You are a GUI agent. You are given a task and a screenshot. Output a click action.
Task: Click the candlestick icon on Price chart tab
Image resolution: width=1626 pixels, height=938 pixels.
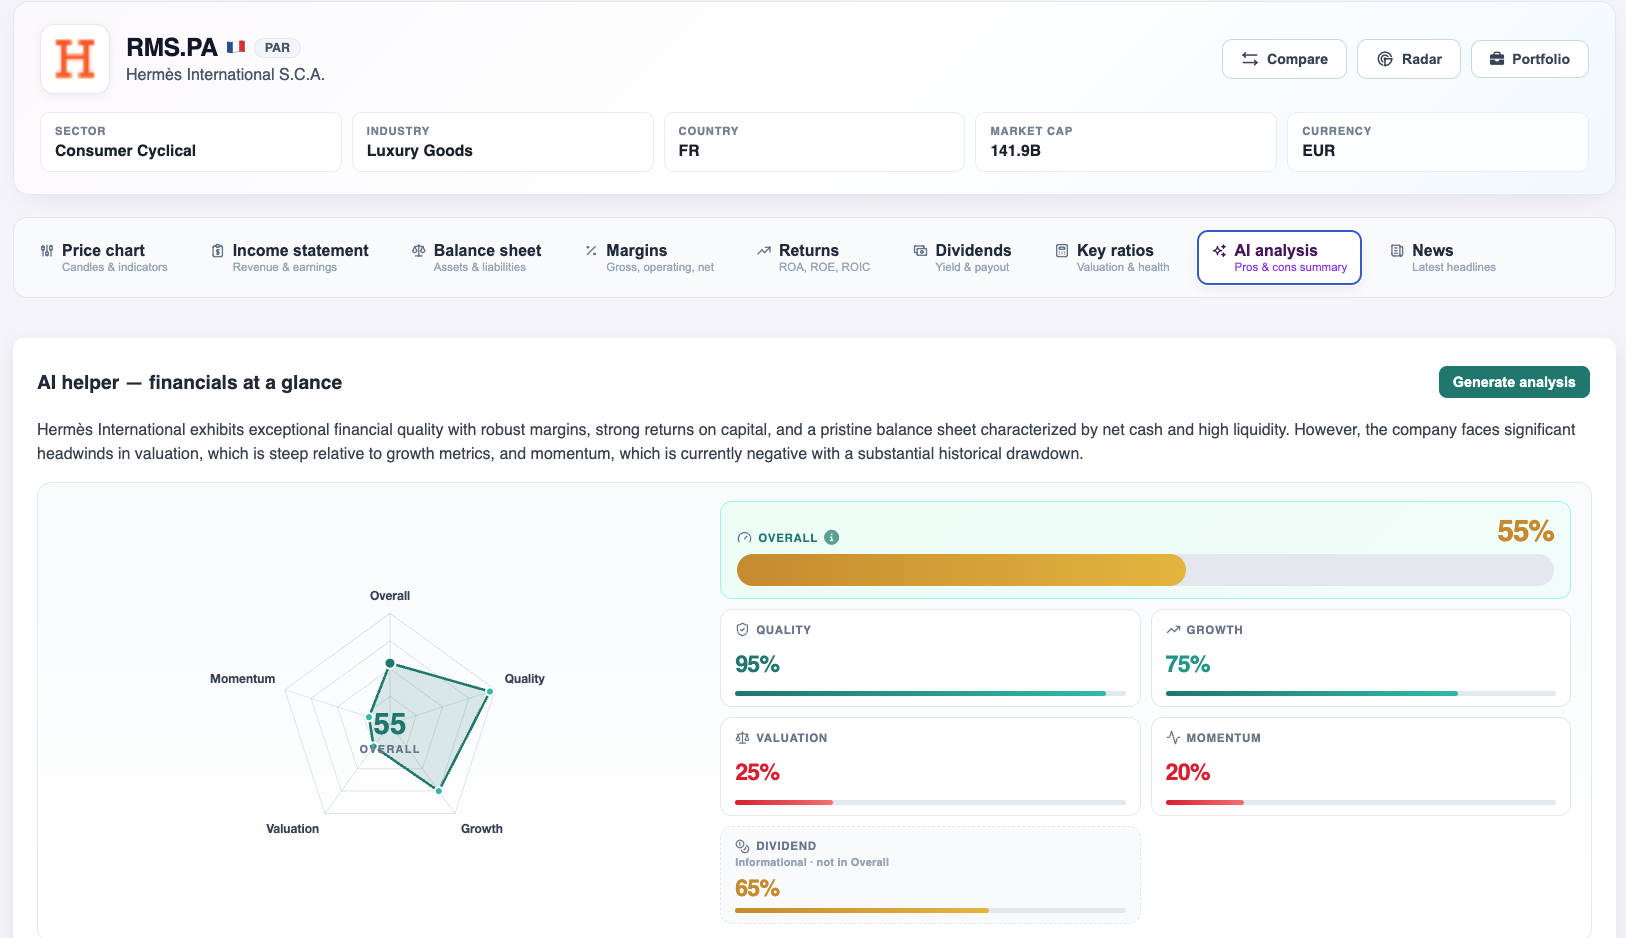[47, 251]
